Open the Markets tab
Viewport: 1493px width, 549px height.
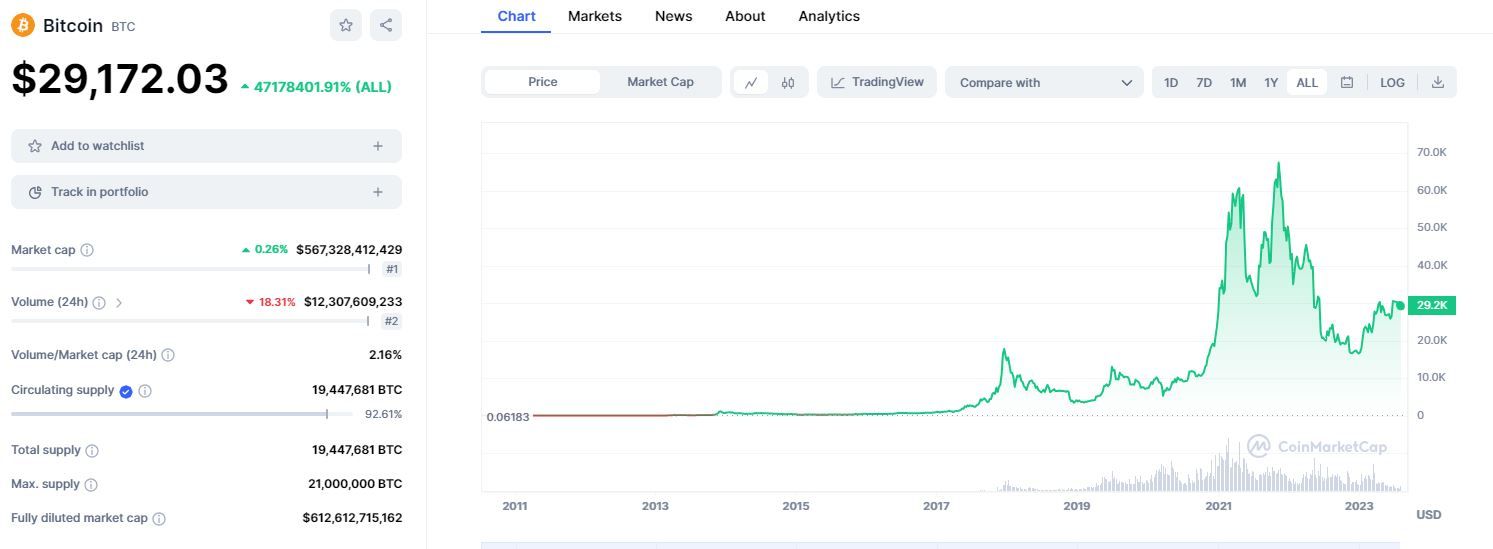[x=594, y=16]
